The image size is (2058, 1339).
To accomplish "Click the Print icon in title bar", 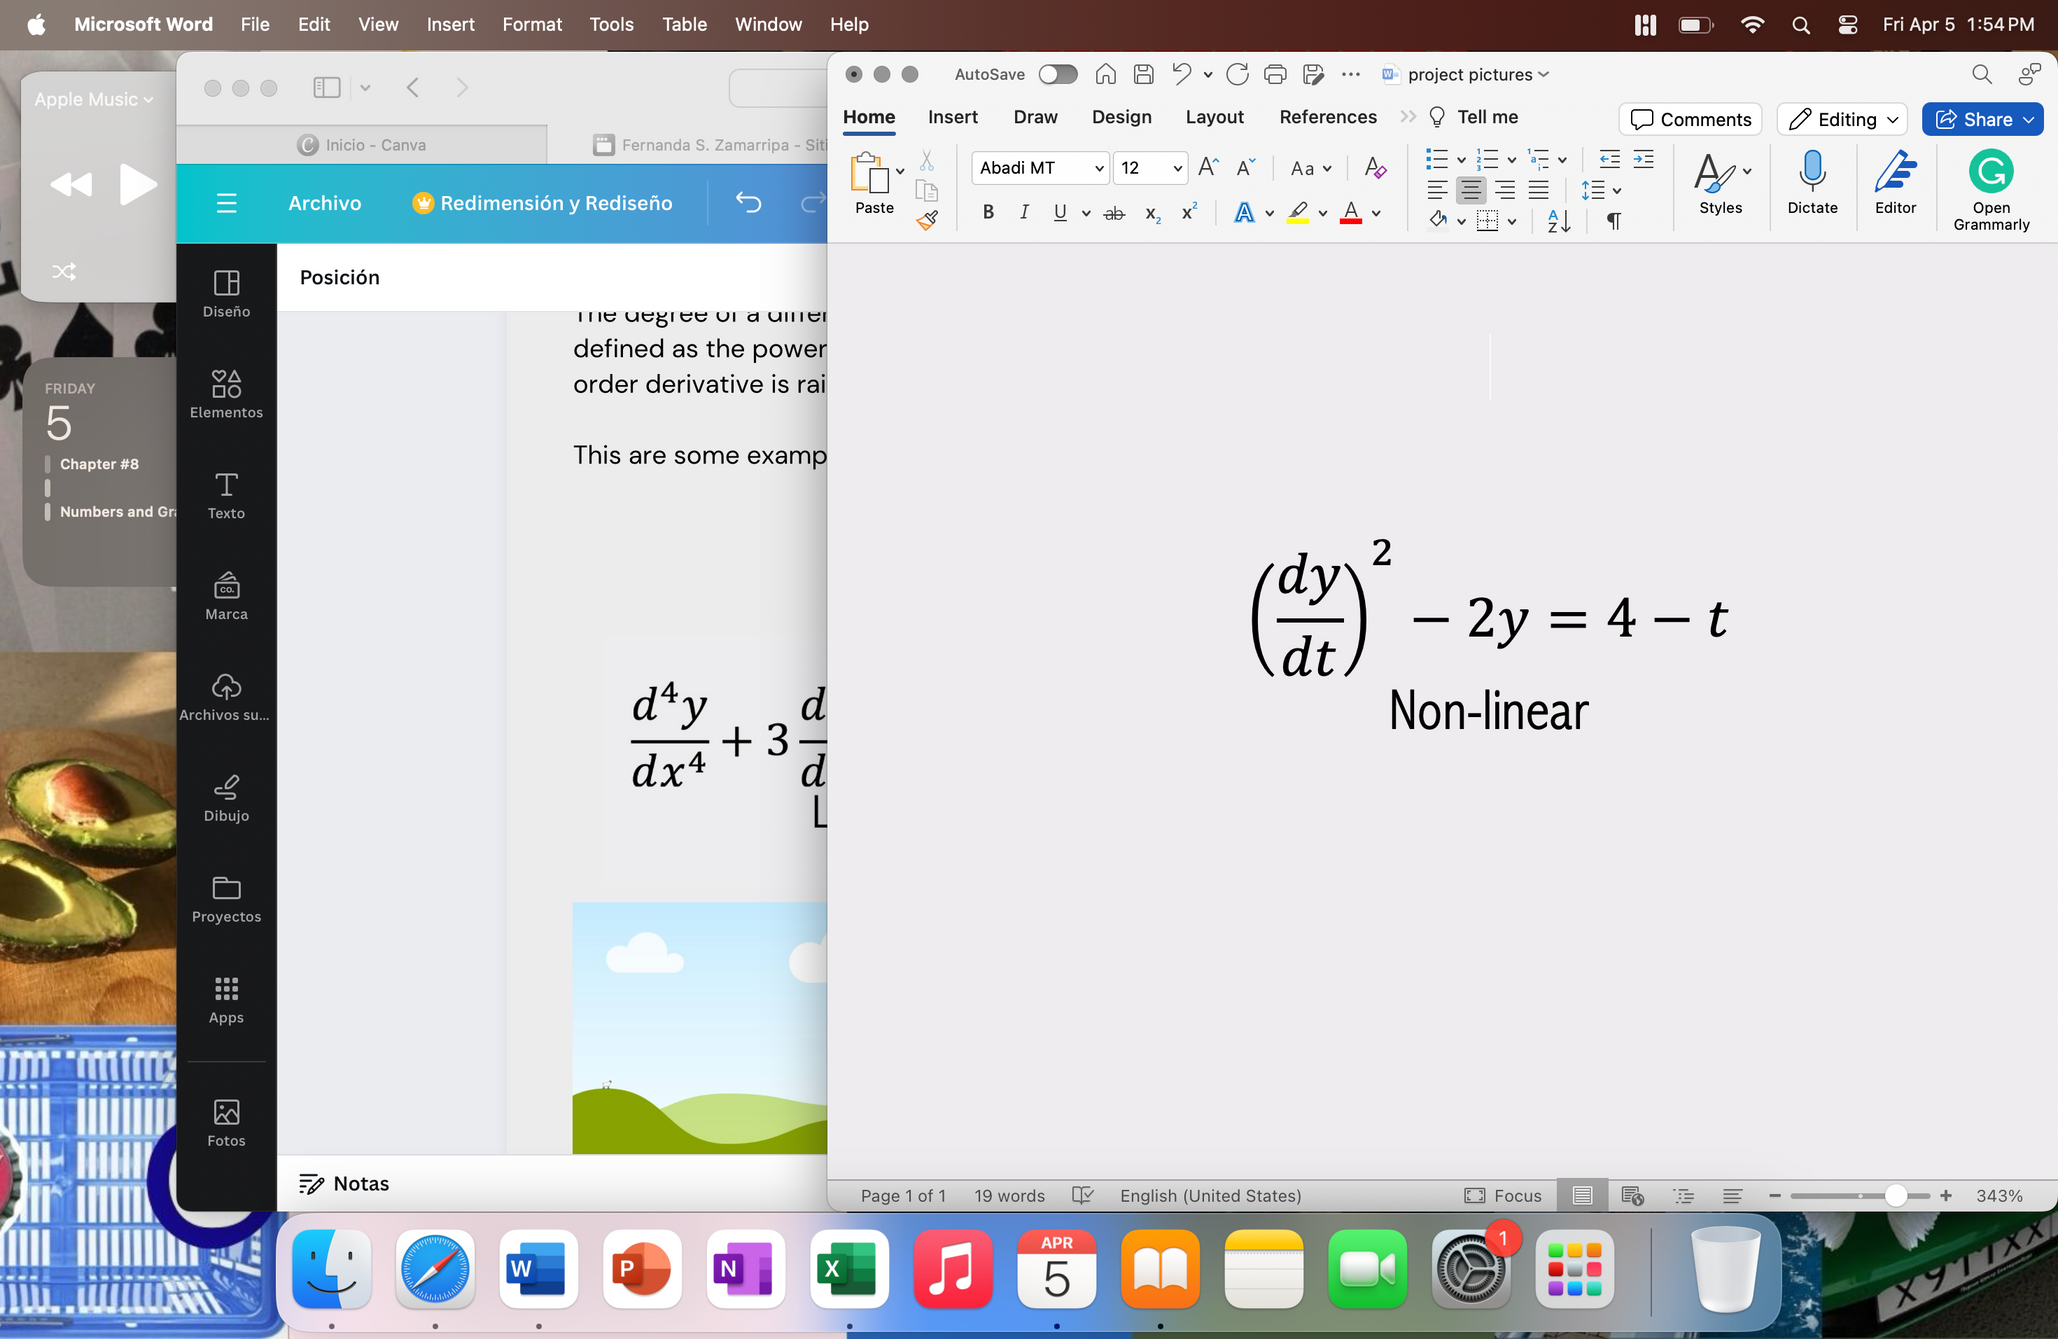I will [x=1274, y=74].
